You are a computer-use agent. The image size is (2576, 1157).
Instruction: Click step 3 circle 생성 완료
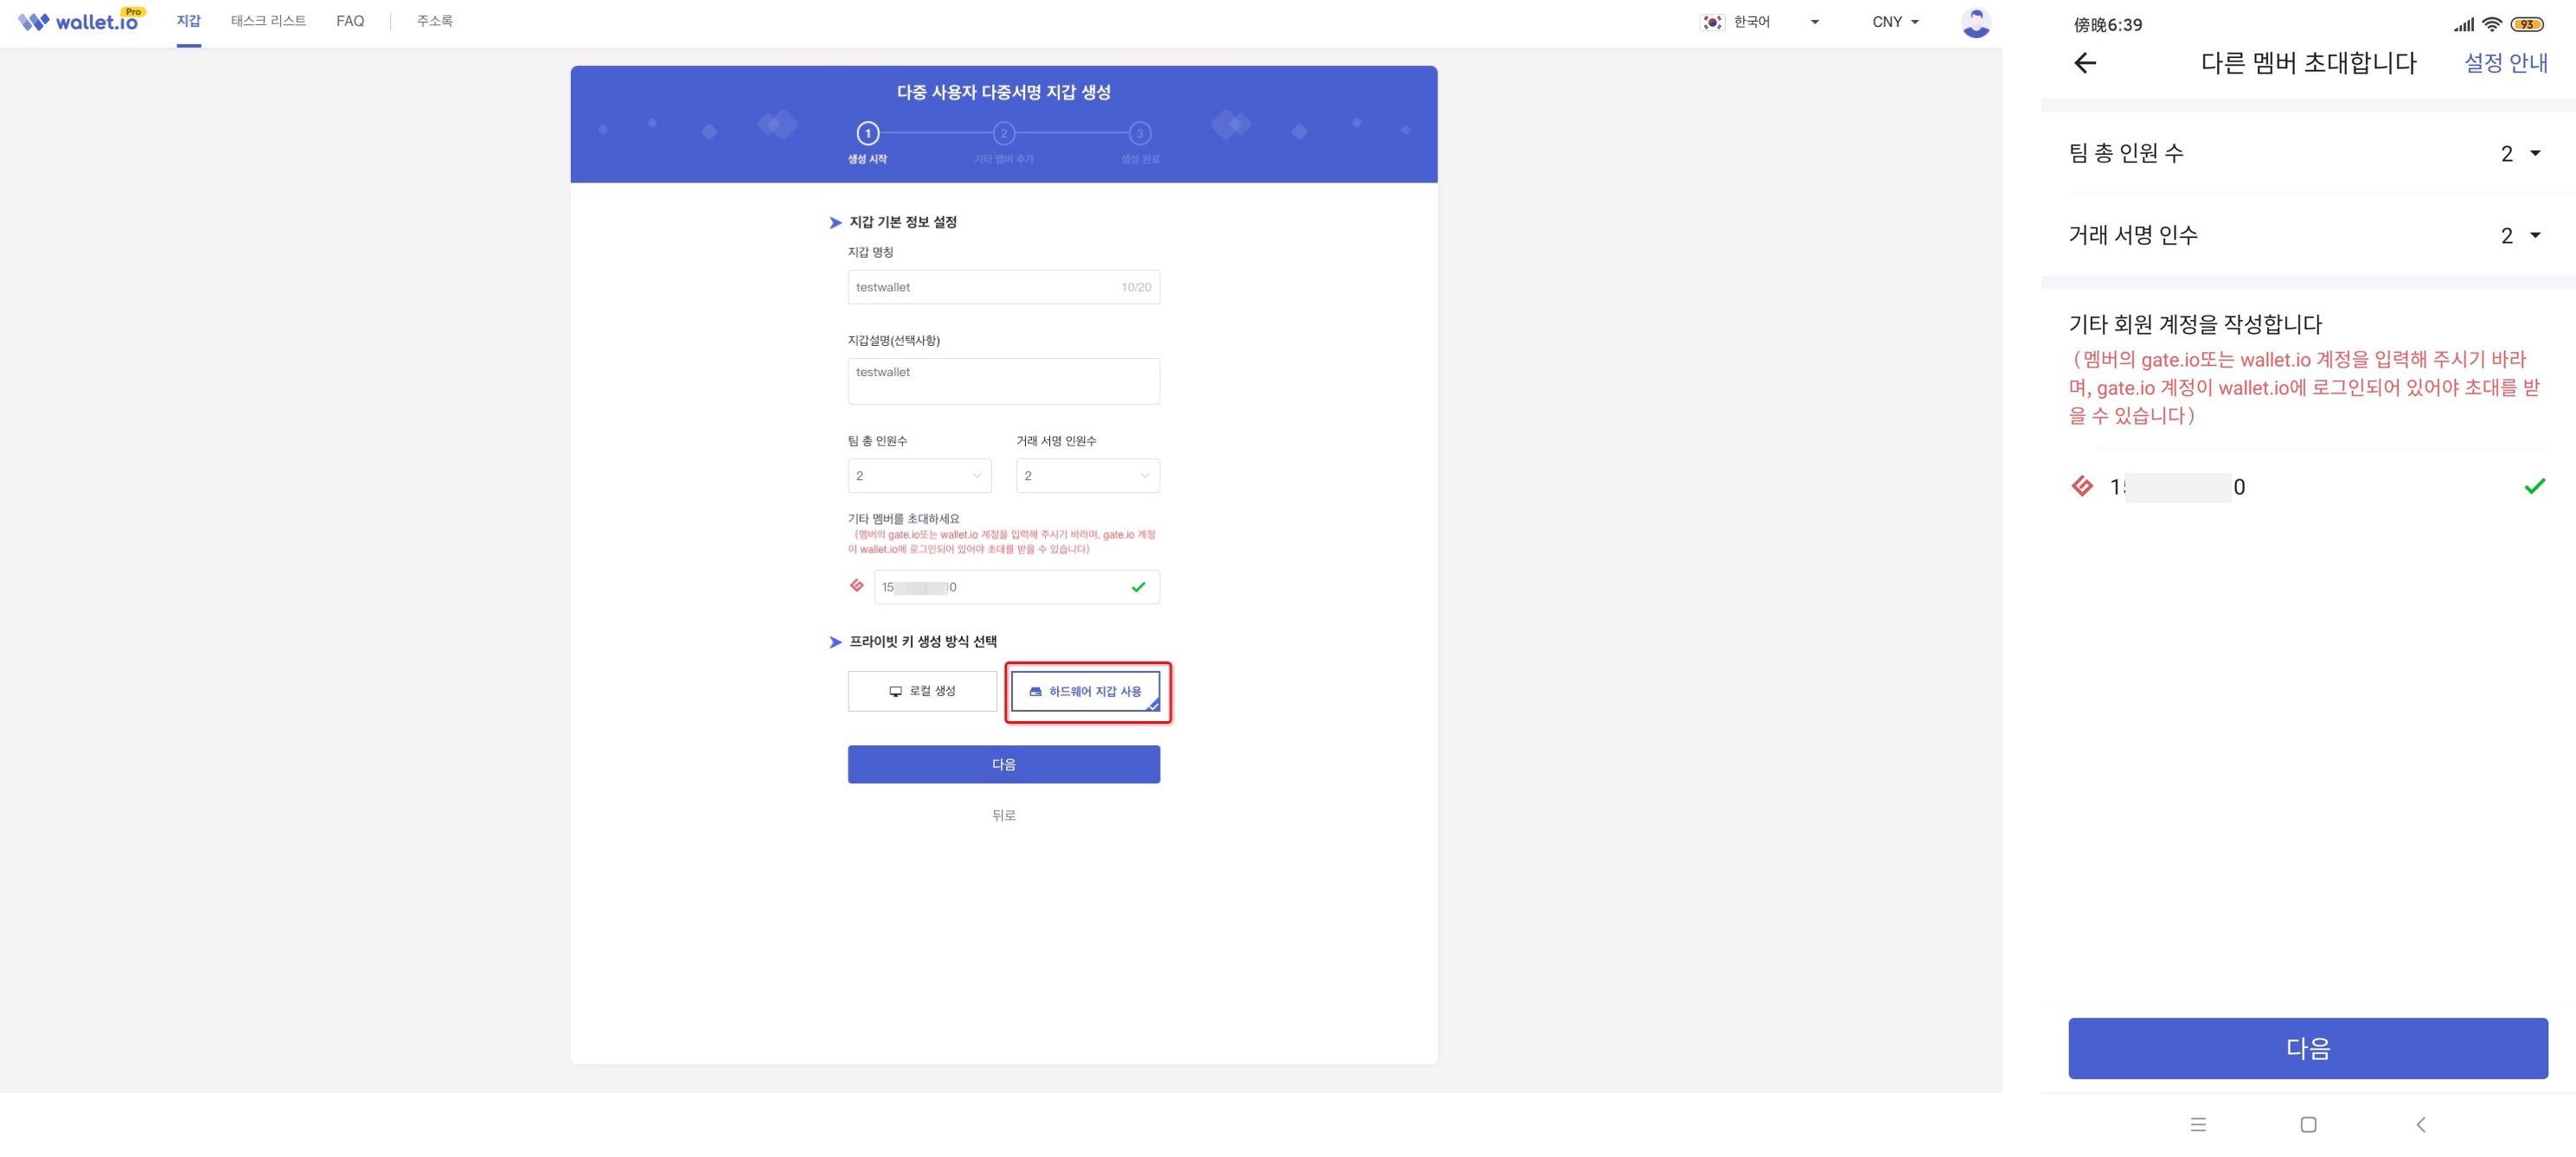(x=1139, y=133)
